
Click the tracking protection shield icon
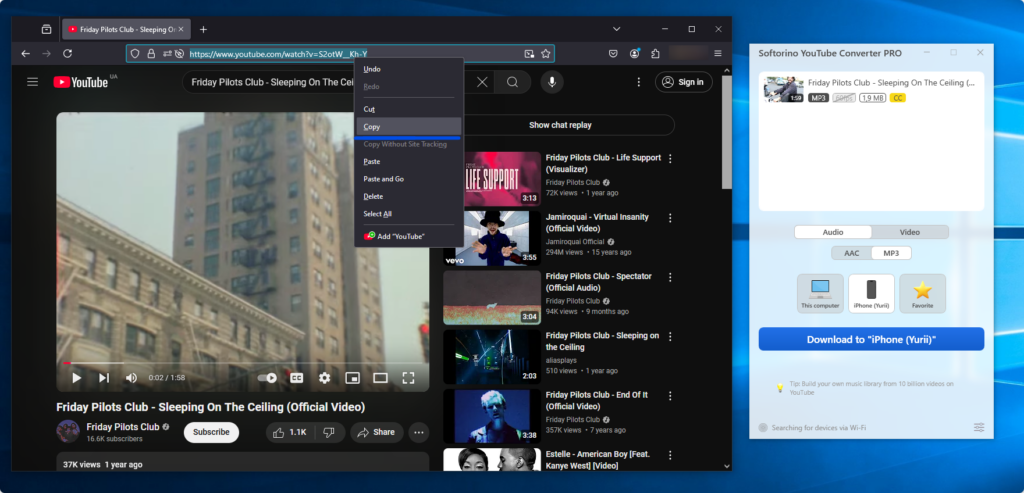[135, 54]
